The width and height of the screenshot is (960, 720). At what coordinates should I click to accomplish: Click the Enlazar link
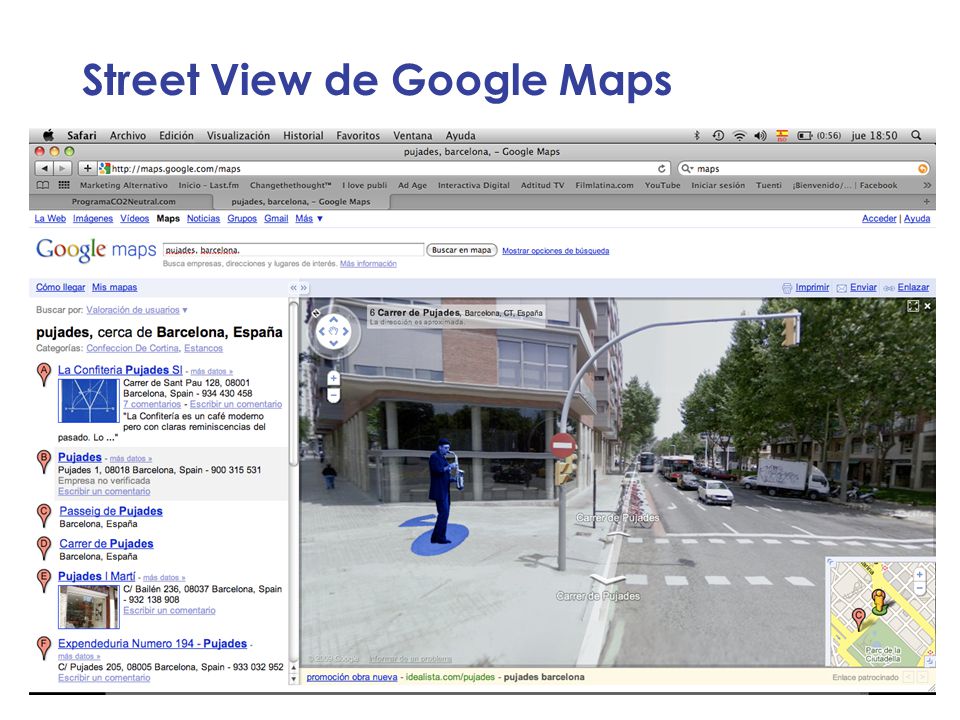click(x=913, y=287)
